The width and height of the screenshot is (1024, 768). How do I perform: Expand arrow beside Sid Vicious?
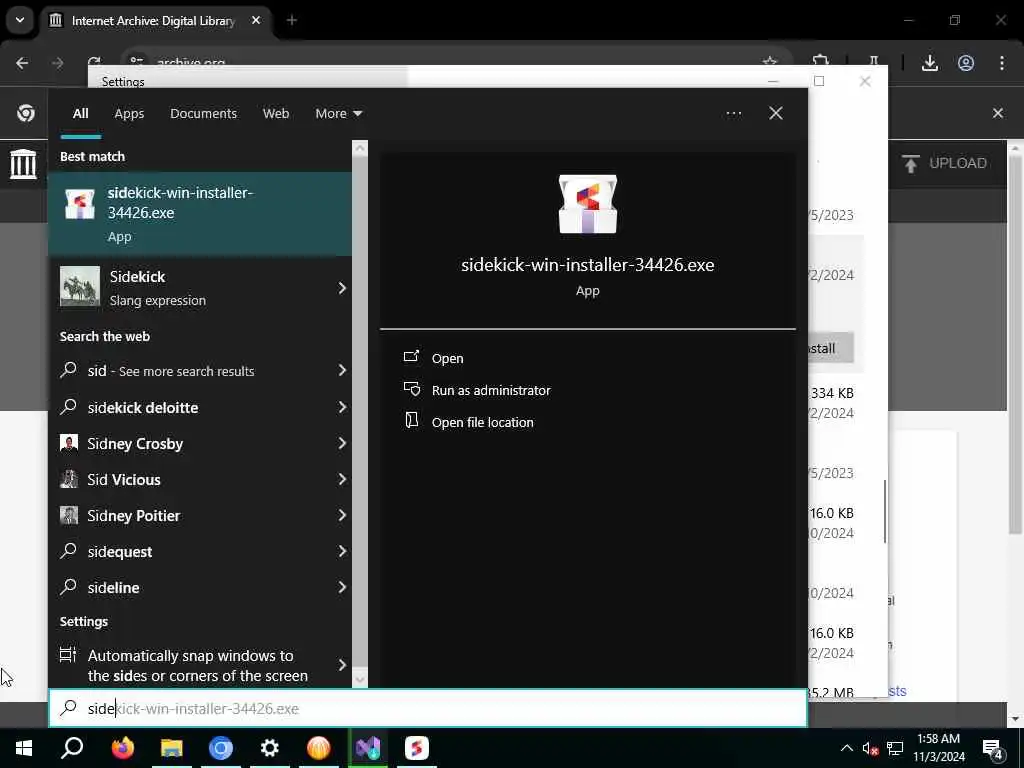[x=342, y=479]
